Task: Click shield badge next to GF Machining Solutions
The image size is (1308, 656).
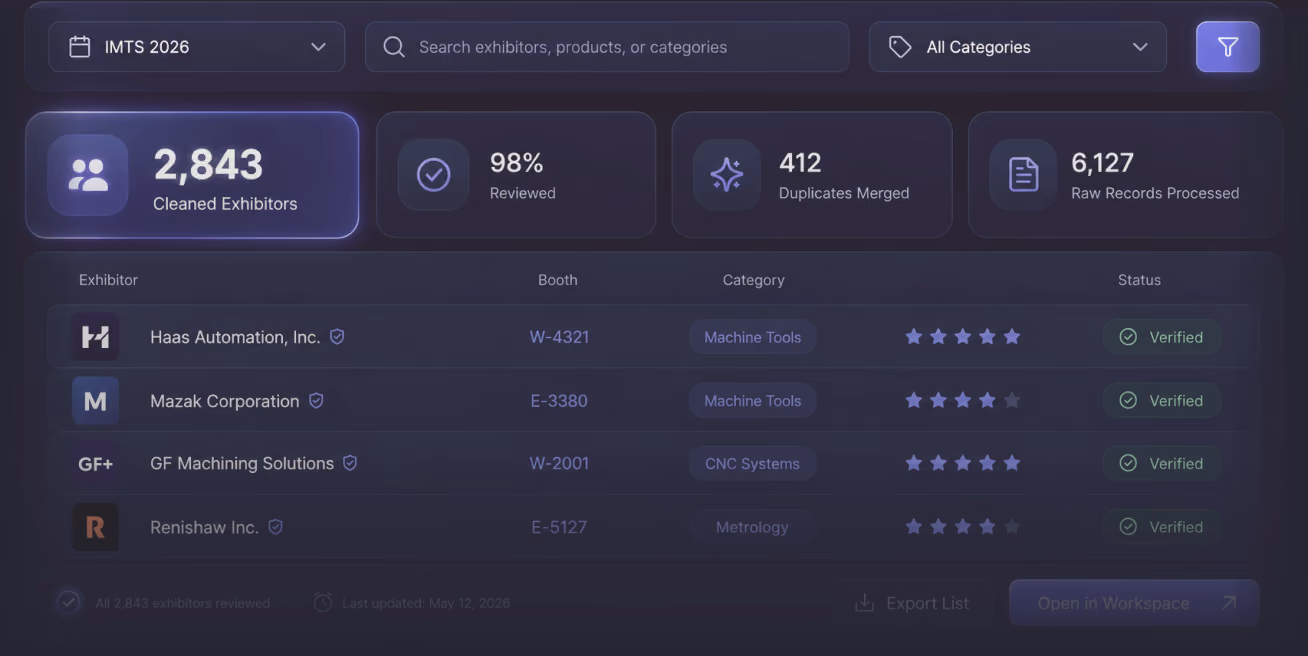Action: point(350,463)
